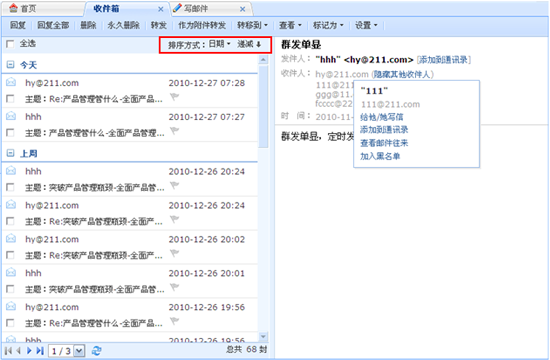Open the page number 1/3 dropdown
The width and height of the screenshot is (550, 360).
[80, 351]
